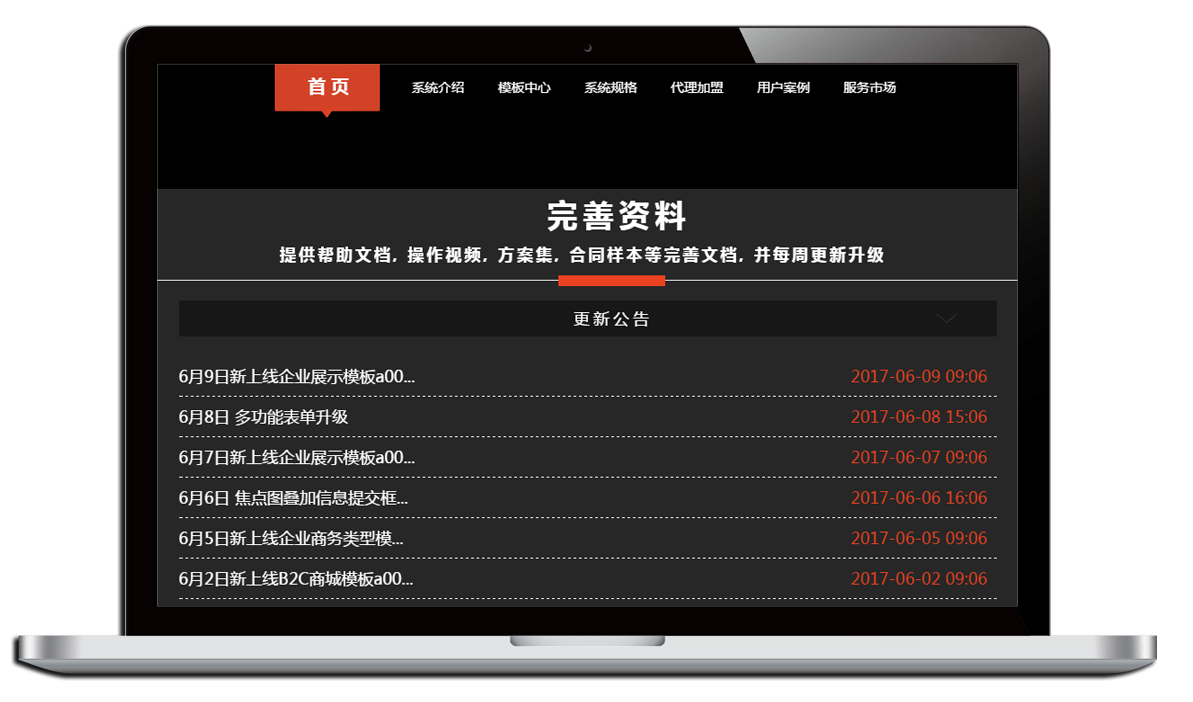This screenshot has height=702, width=1193.
Task: Go to 模板中心 in navigation
Action: [524, 88]
